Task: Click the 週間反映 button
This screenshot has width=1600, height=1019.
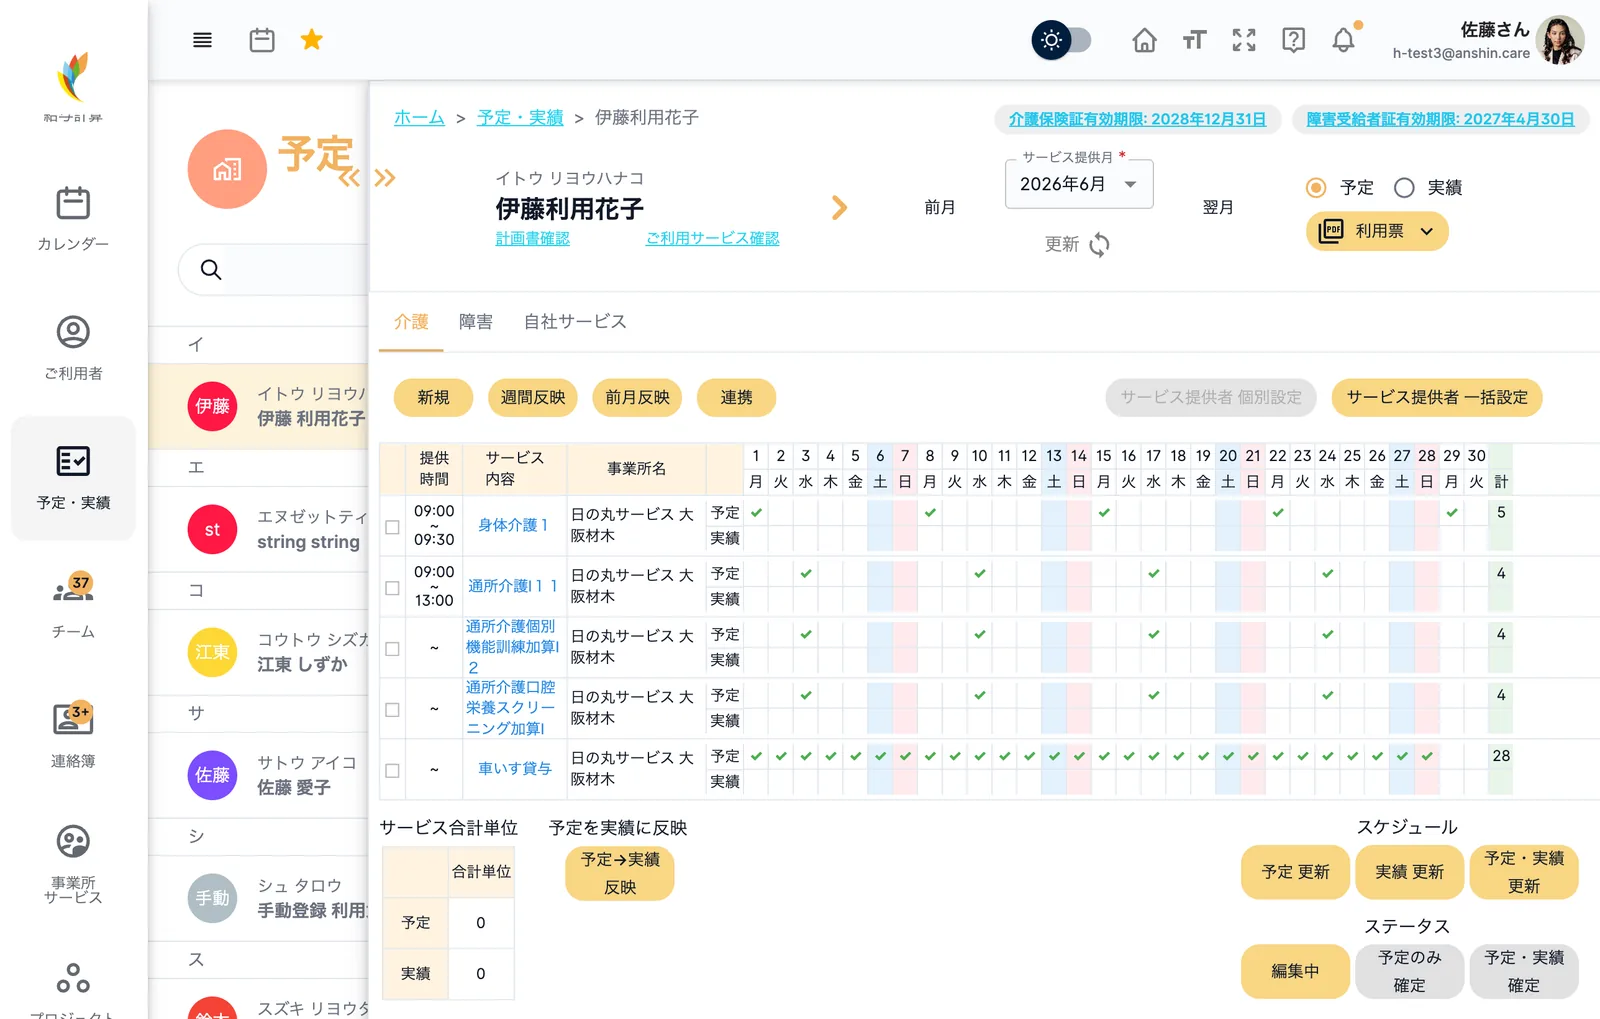Action: 533,398
